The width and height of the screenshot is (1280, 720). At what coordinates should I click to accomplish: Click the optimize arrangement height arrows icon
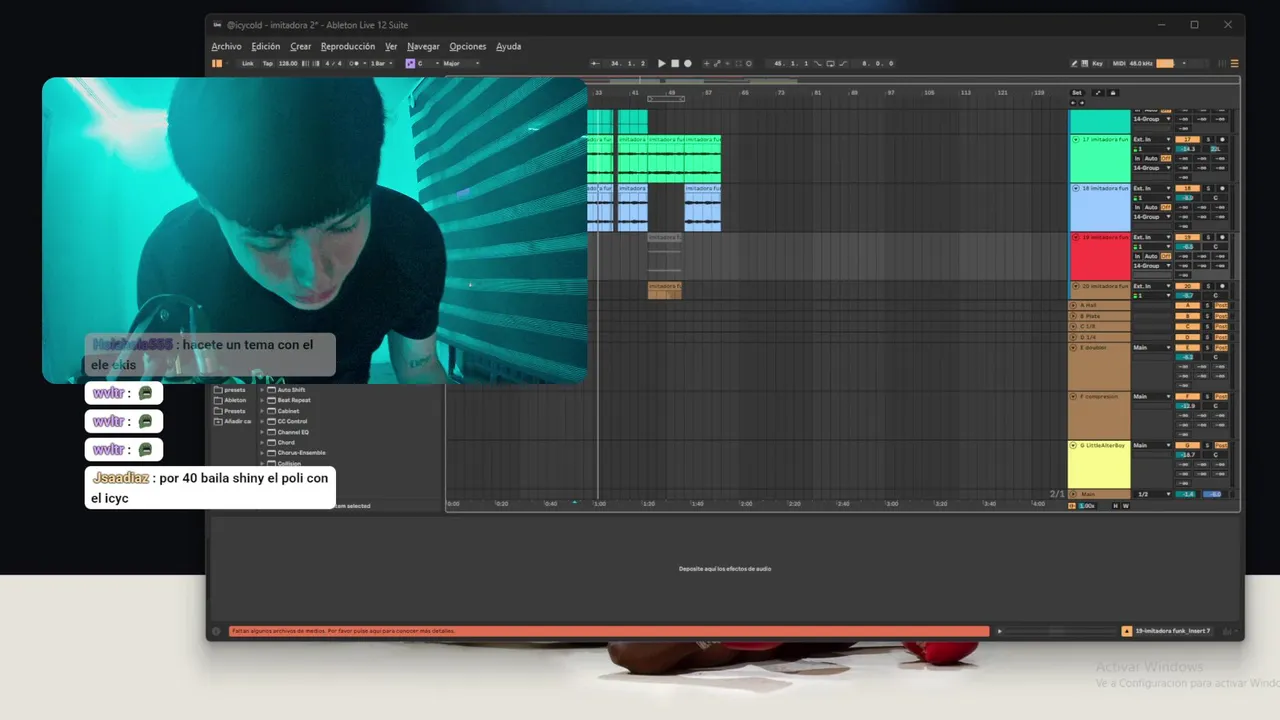coord(1098,93)
